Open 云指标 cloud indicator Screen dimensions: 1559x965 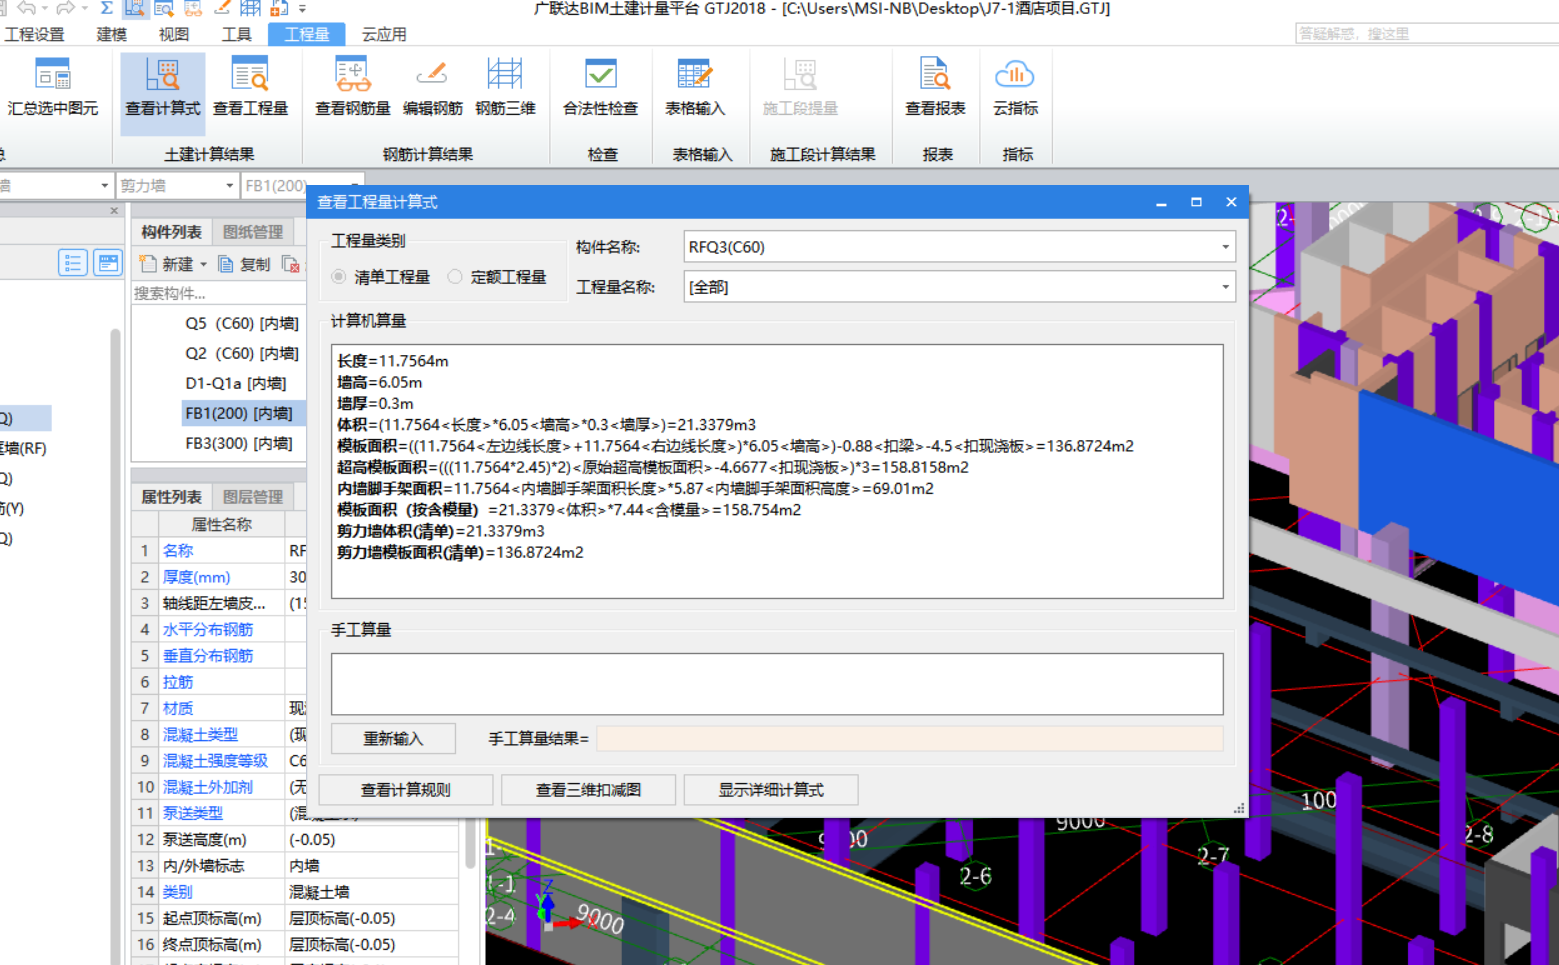pyautogui.click(x=1015, y=89)
